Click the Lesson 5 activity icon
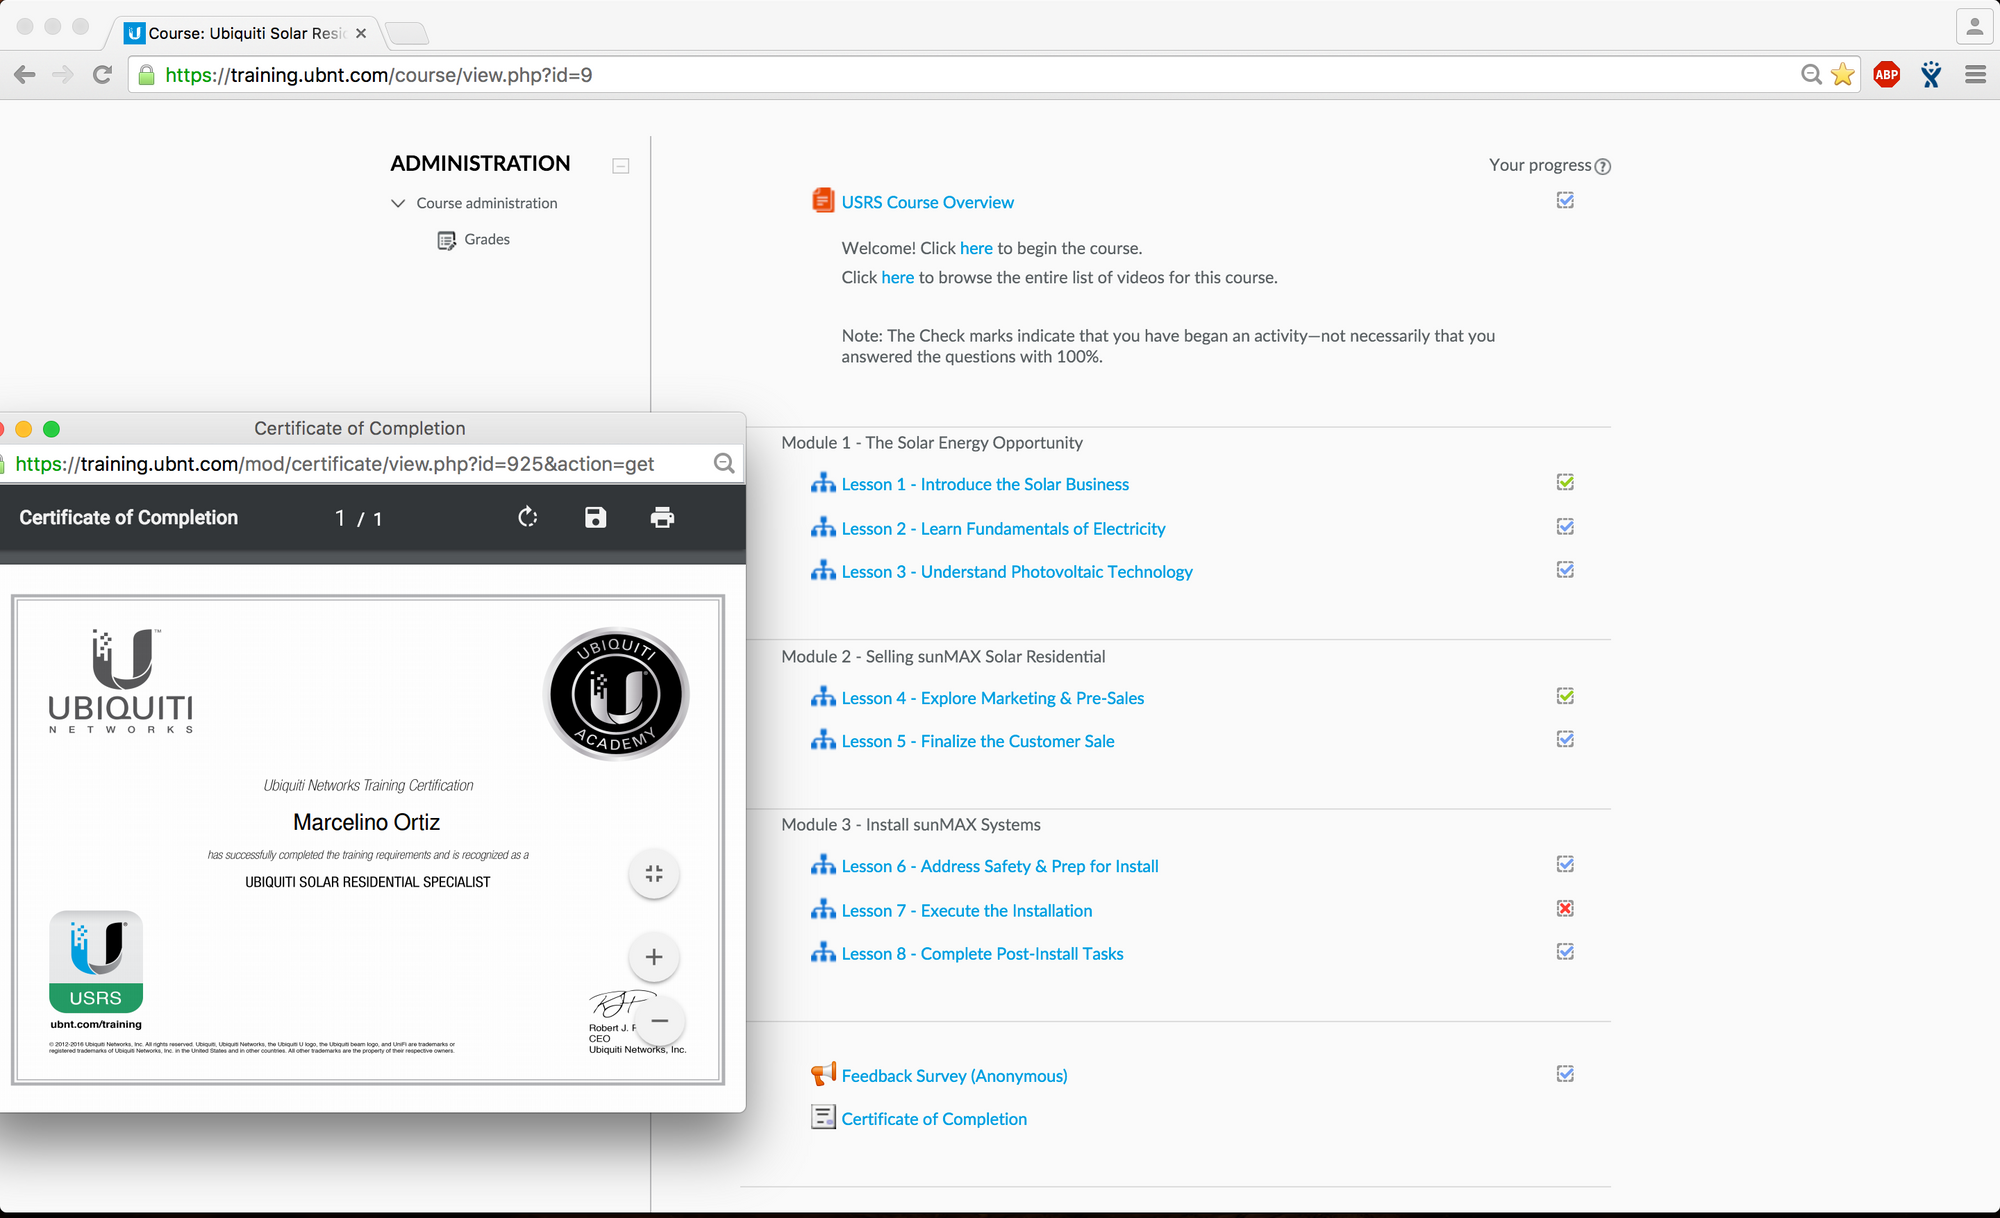 823,739
